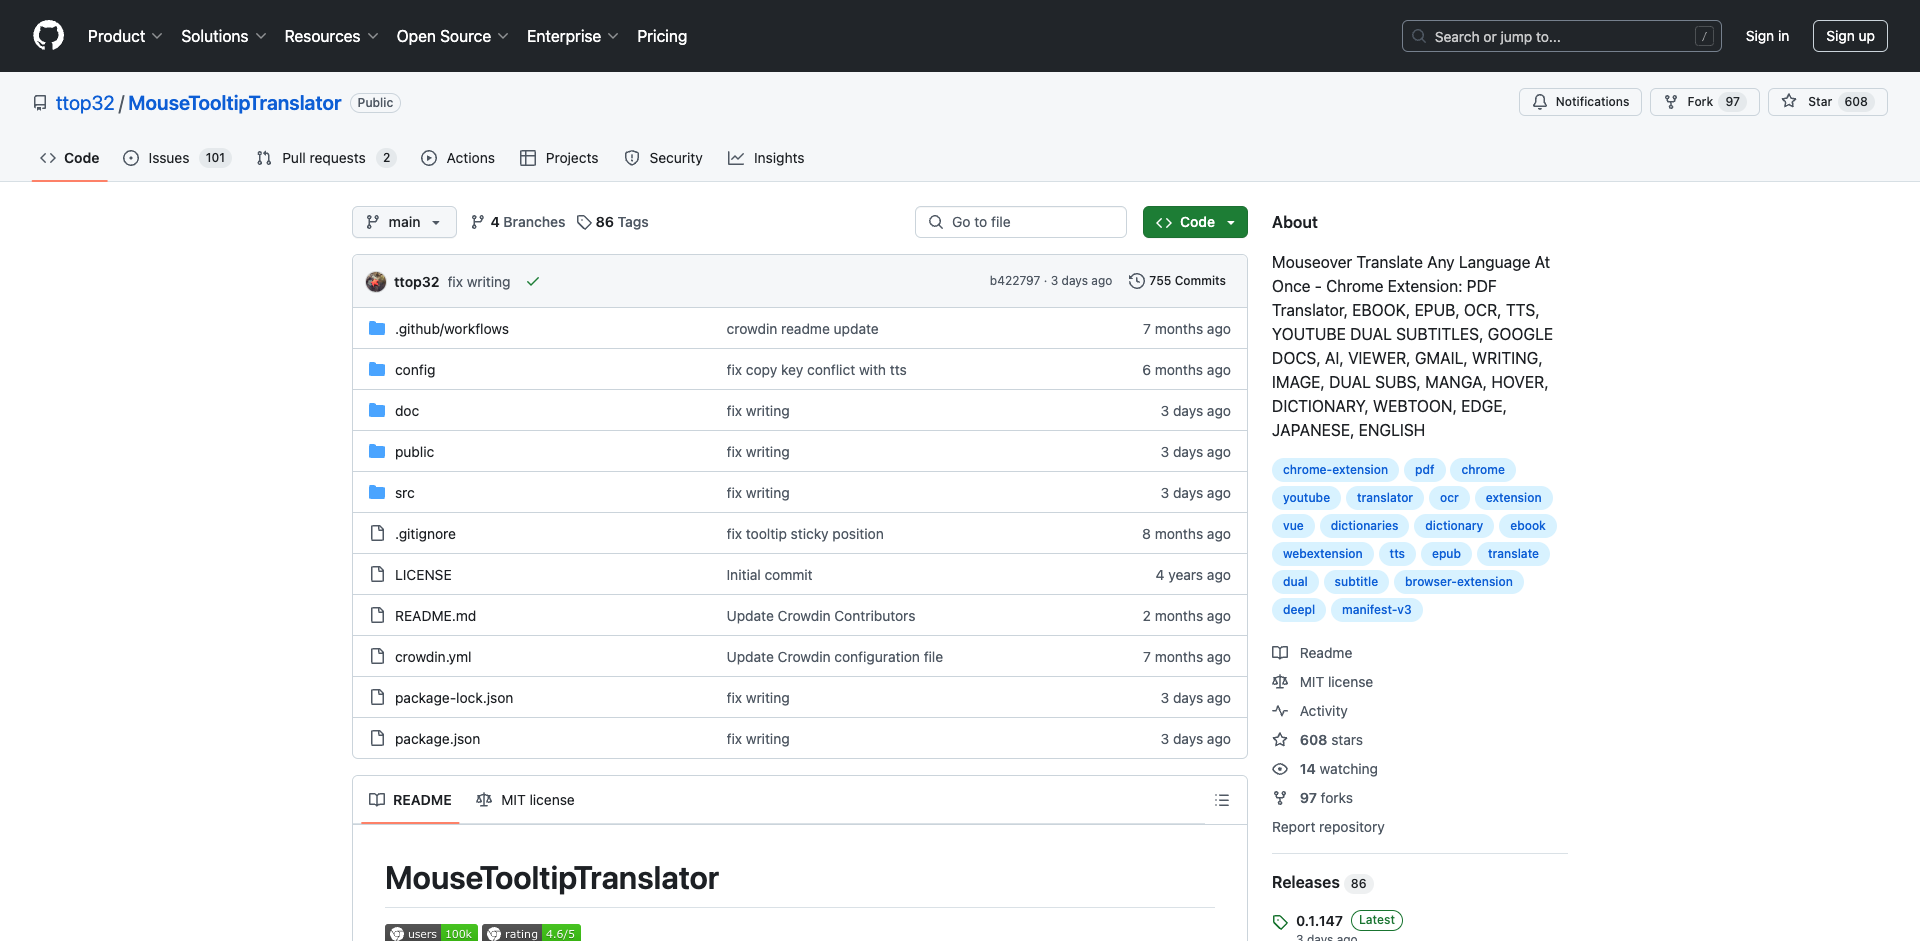
Task: Click the README.md file icon
Action: click(377, 616)
